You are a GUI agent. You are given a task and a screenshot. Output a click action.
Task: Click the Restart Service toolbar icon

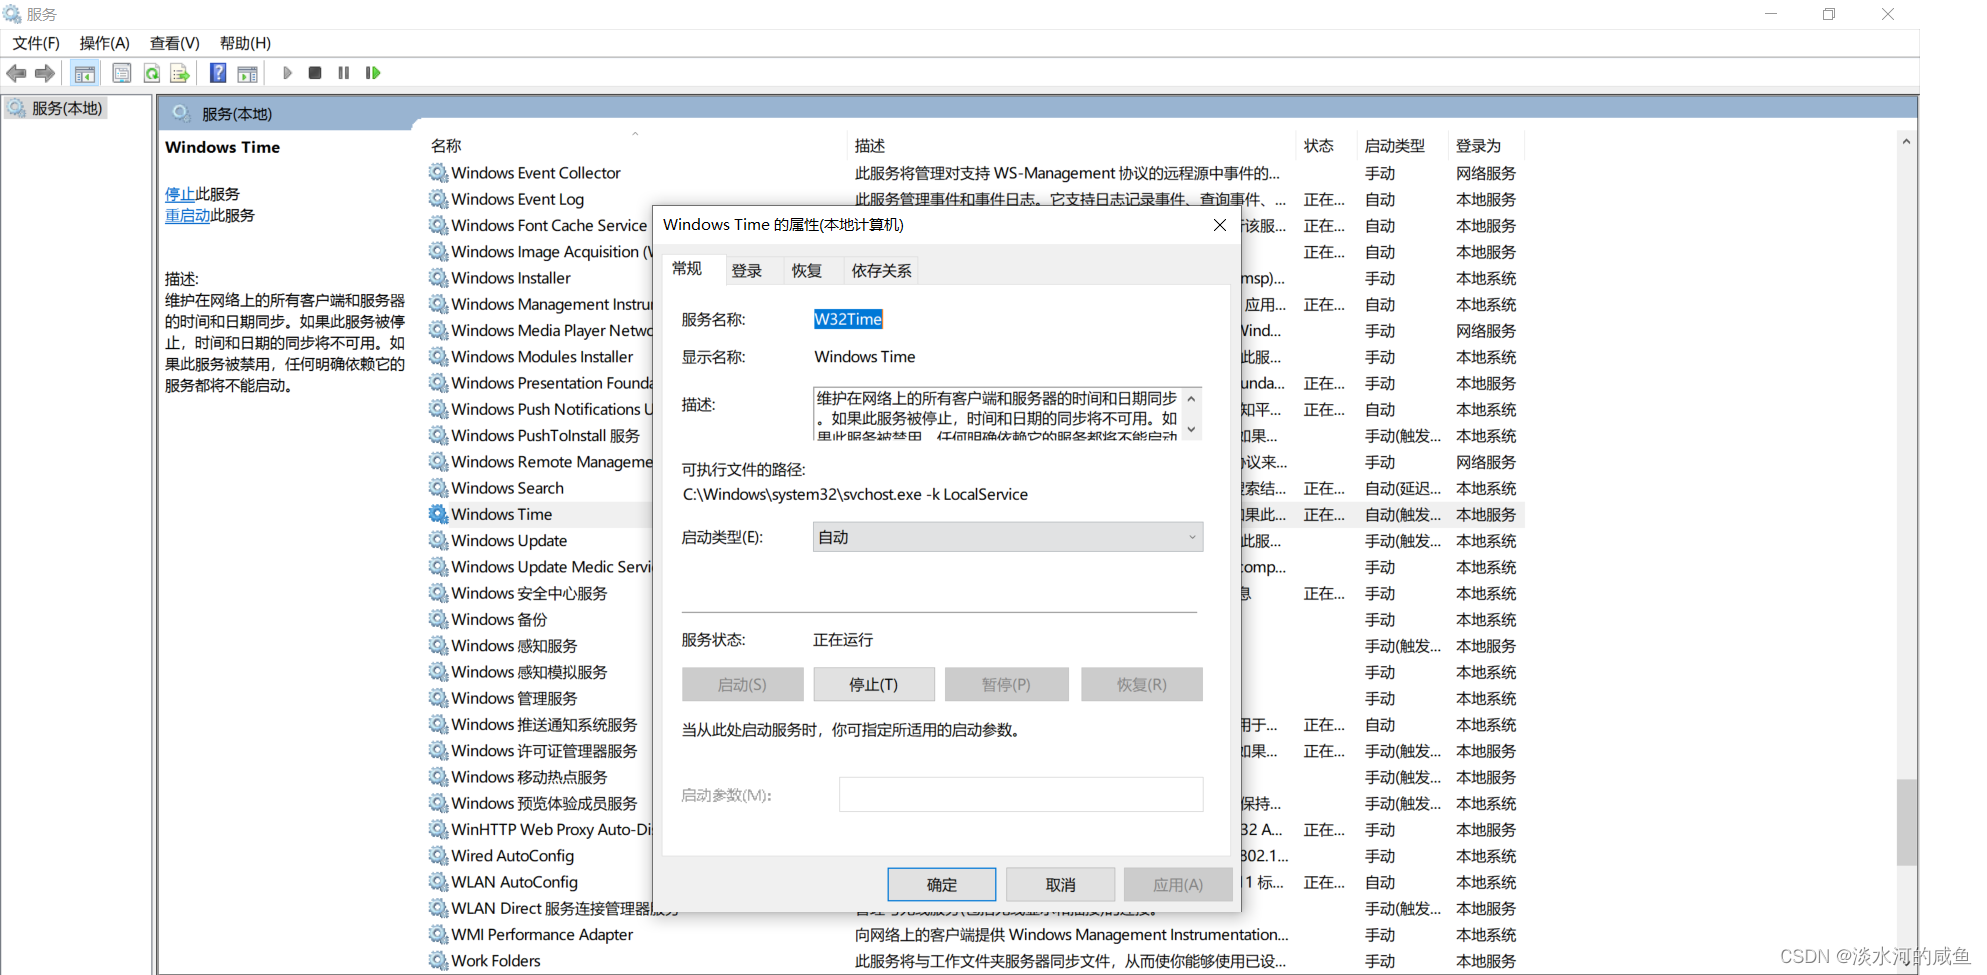click(373, 73)
